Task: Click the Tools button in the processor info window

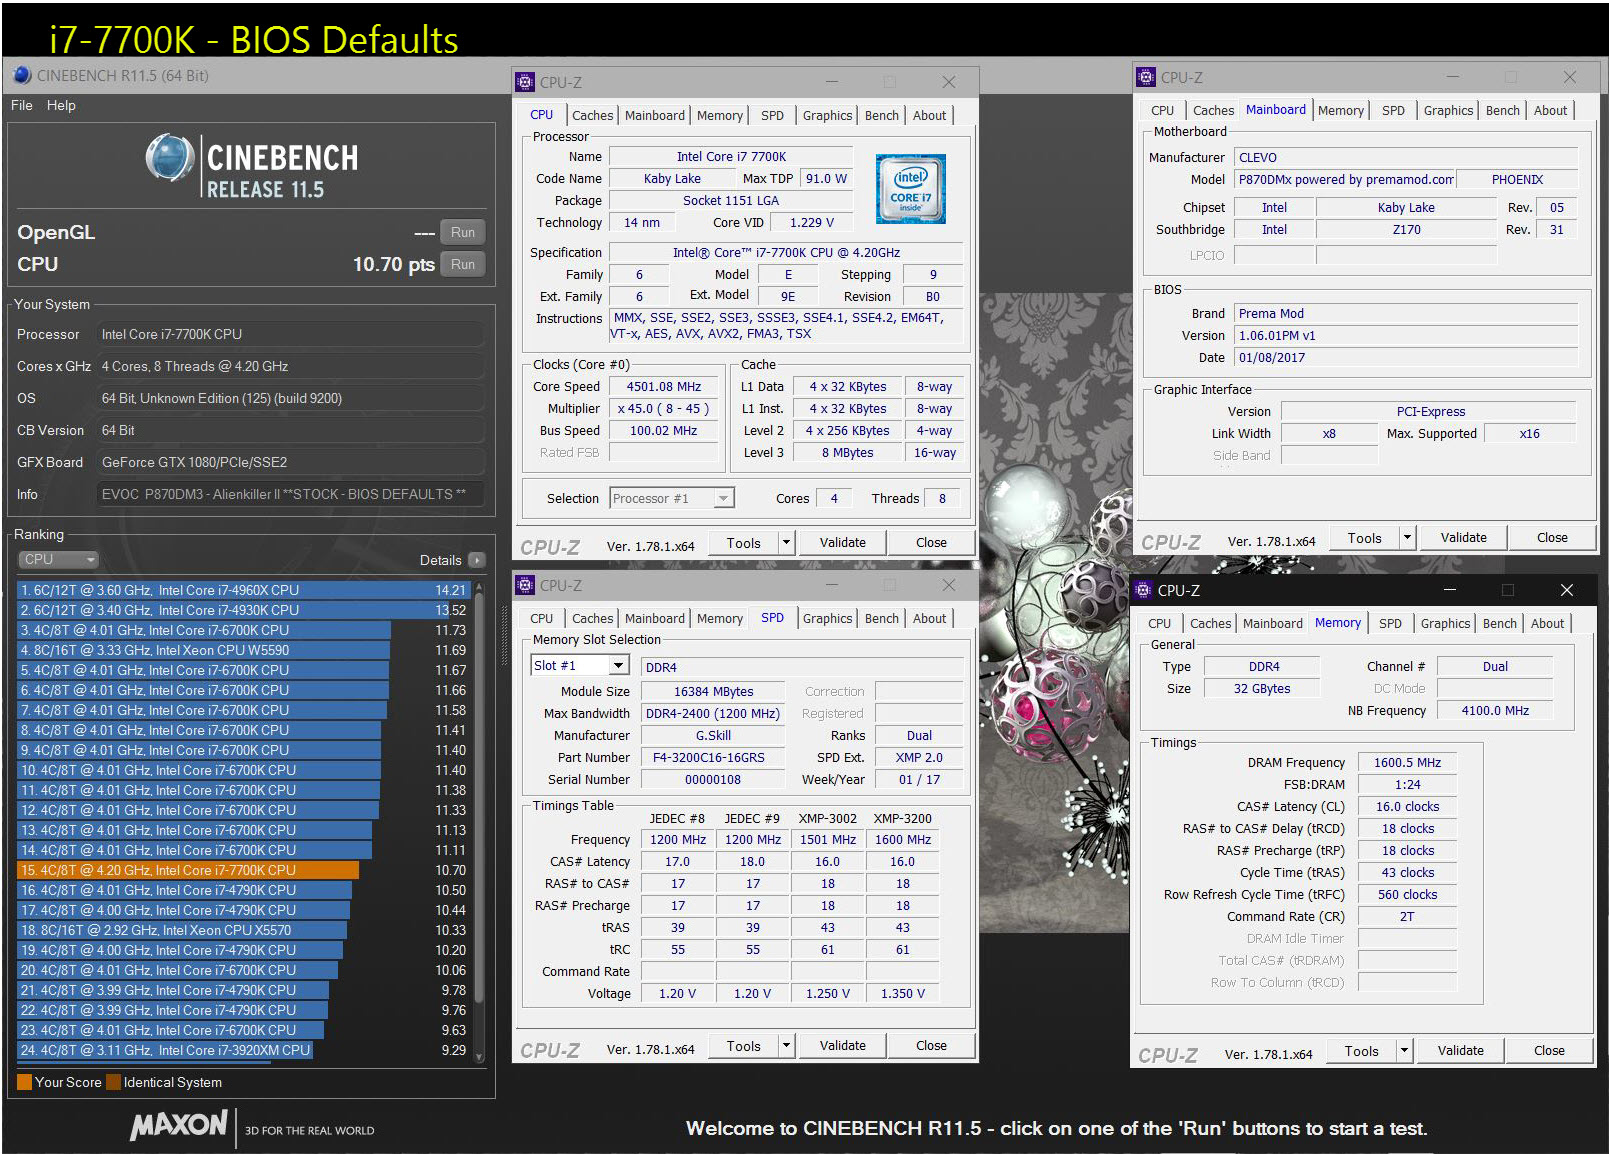Action: 744,543
